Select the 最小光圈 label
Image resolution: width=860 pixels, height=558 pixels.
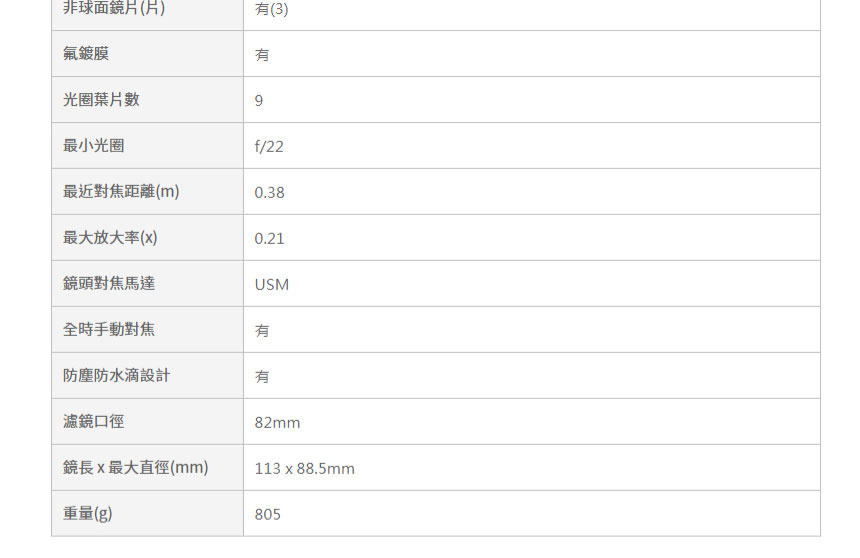coord(93,146)
